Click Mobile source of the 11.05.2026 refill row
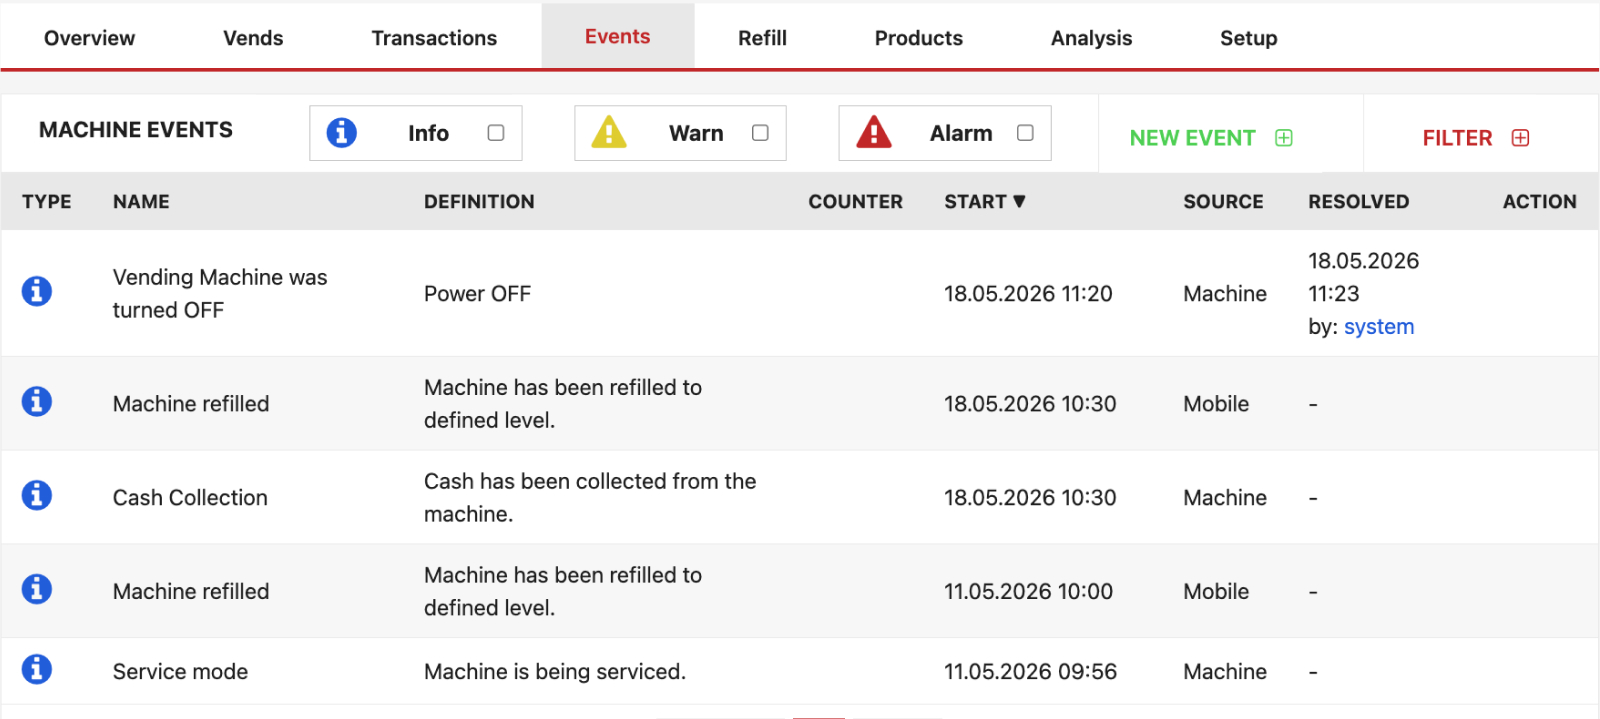This screenshot has height=719, width=1600. [x=1216, y=592]
